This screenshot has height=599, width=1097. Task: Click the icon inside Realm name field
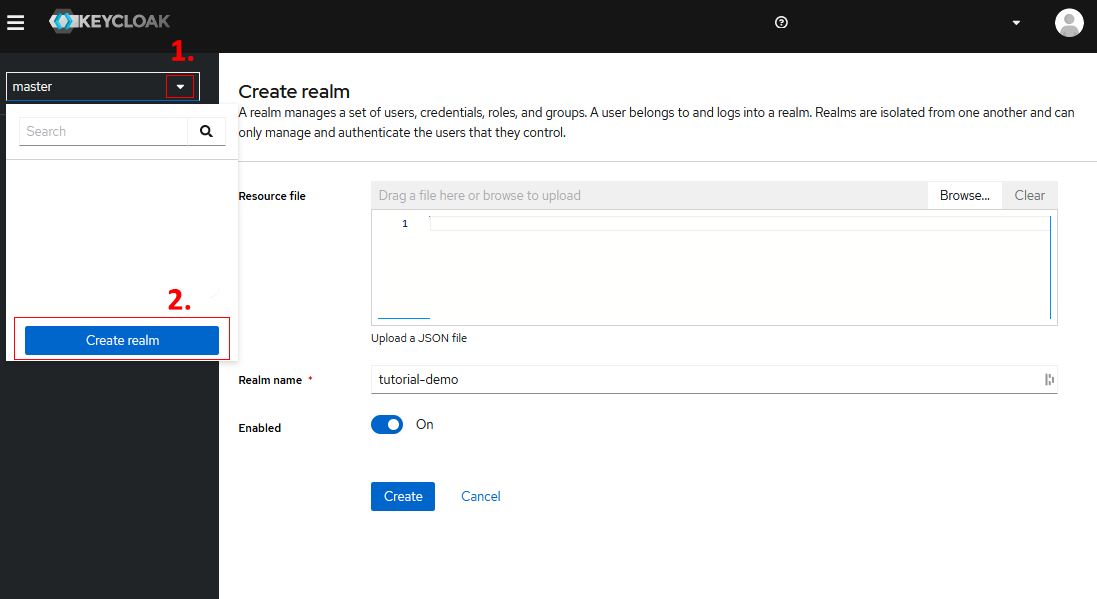coord(1049,379)
